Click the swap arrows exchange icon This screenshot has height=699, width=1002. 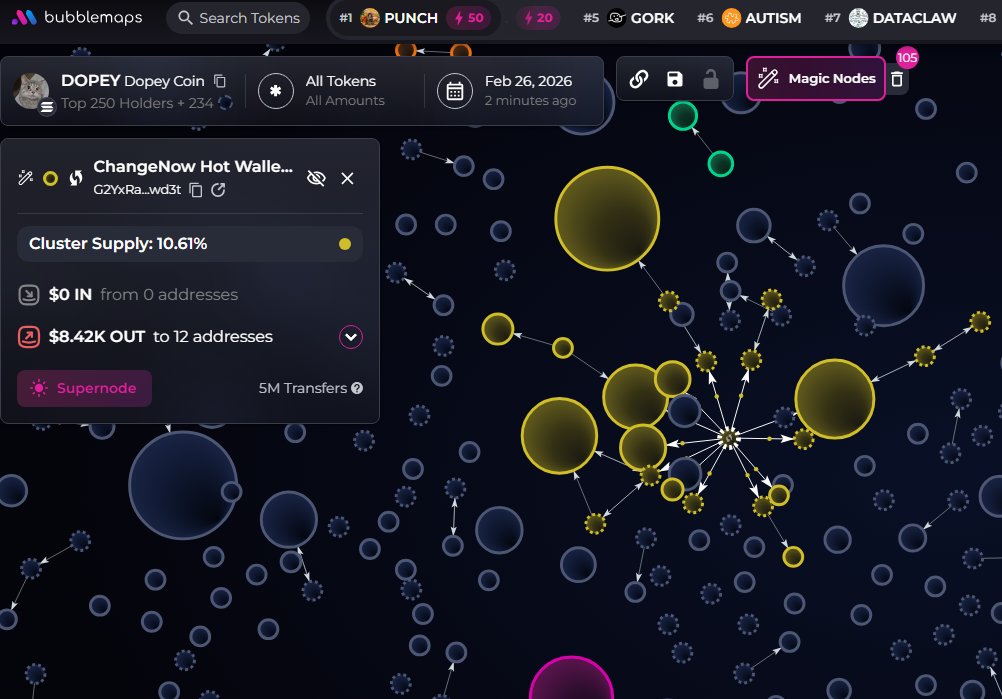pos(75,178)
